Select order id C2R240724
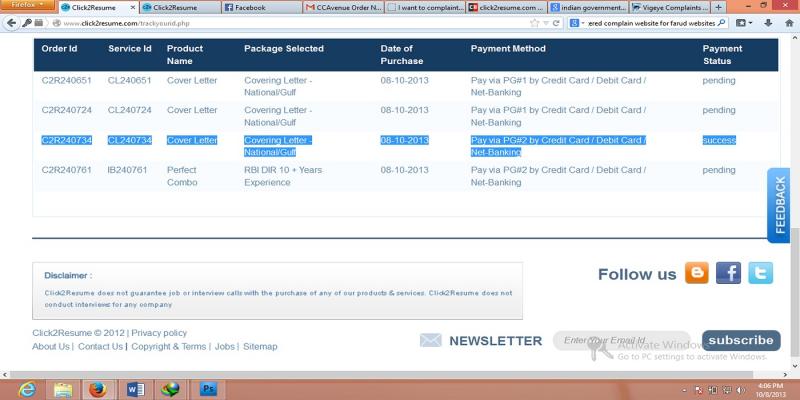 66,110
